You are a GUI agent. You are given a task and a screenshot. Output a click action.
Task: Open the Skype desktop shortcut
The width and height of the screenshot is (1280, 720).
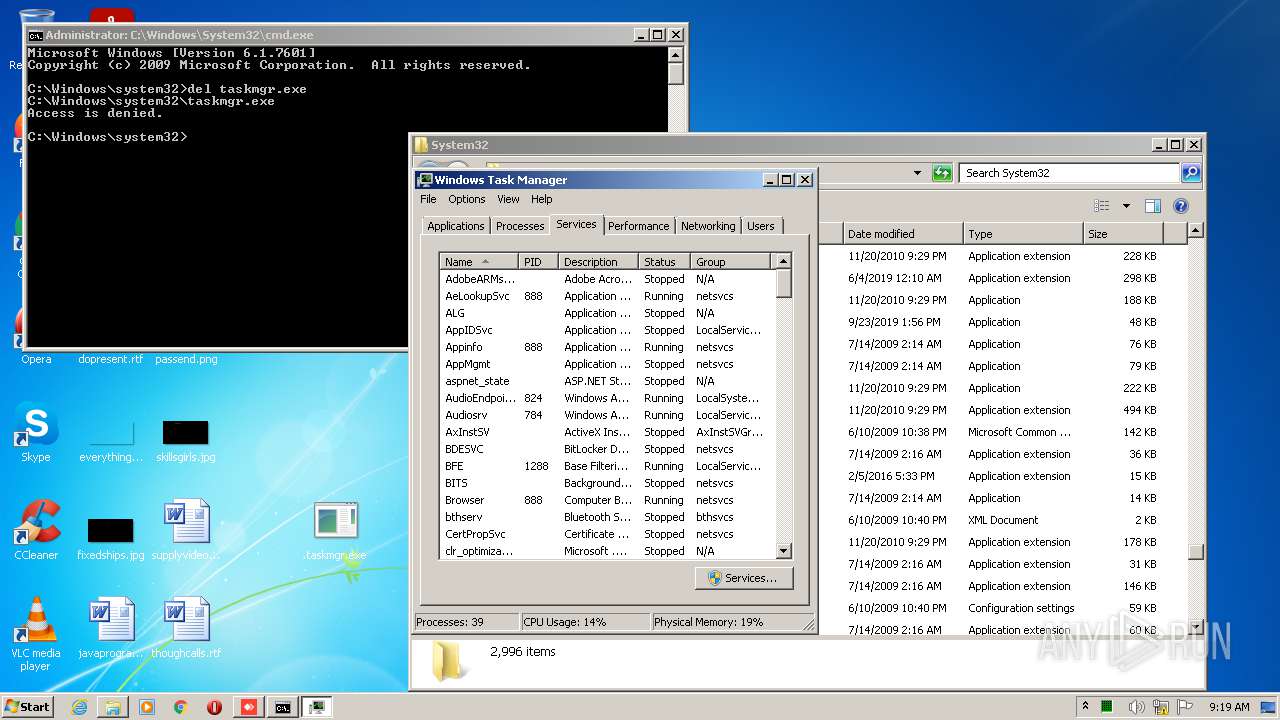(x=35, y=434)
